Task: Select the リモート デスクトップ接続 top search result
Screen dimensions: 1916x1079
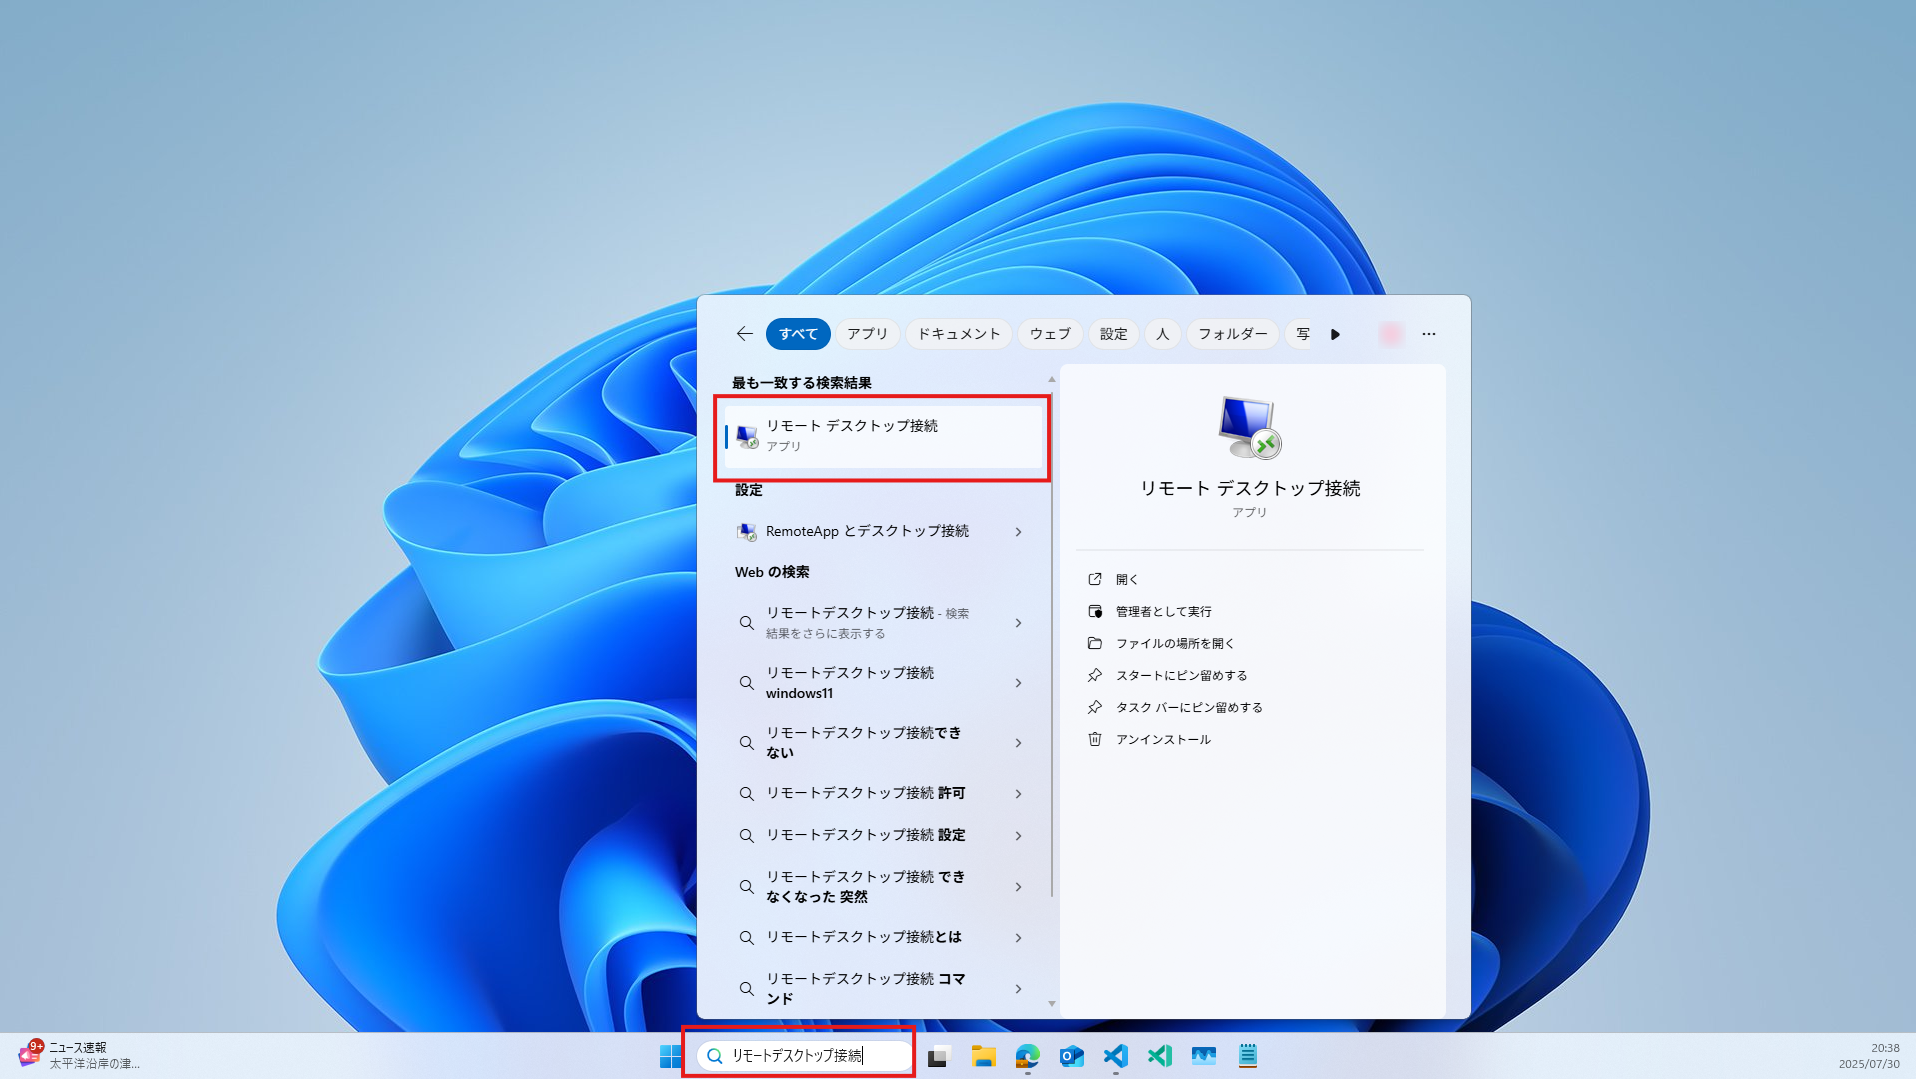Action: pyautogui.click(x=880, y=435)
